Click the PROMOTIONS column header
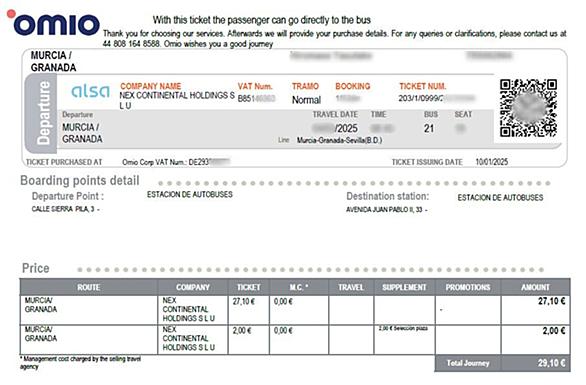Viewport: 586px width, 385px height. pyautogui.click(x=468, y=287)
